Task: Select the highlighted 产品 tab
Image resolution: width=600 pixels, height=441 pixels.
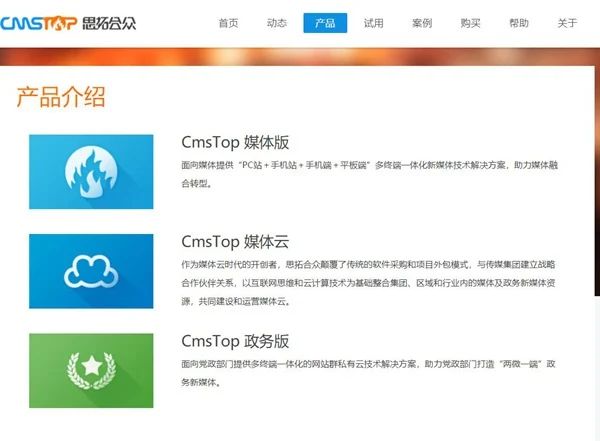Action: pyautogui.click(x=325, y=23)
